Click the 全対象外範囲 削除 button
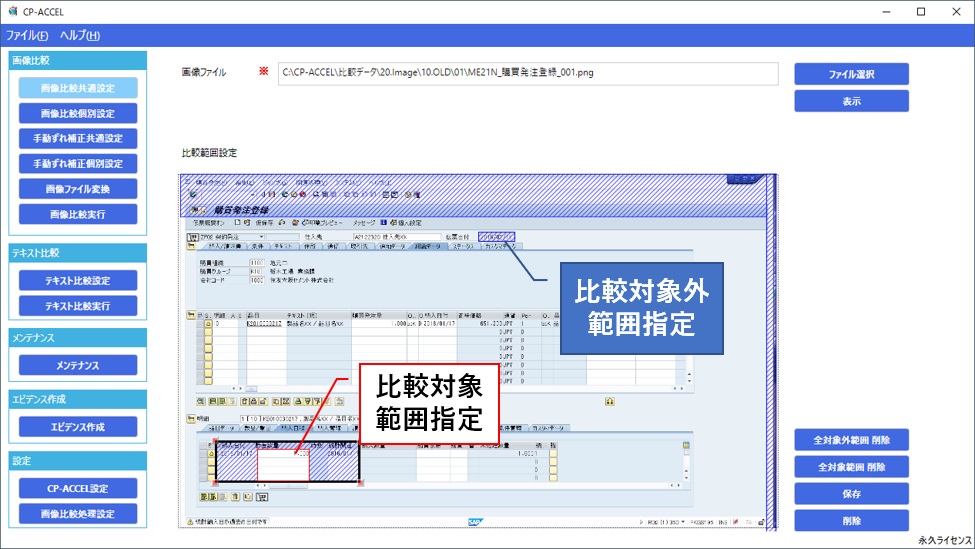This screenshot has height=549, width=975. pos(851,440)
